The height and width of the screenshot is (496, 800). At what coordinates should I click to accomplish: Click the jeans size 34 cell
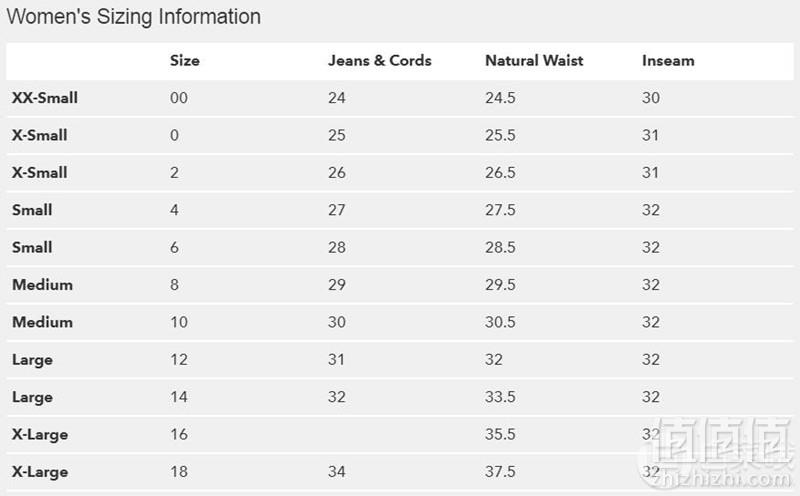coord(336,472)
